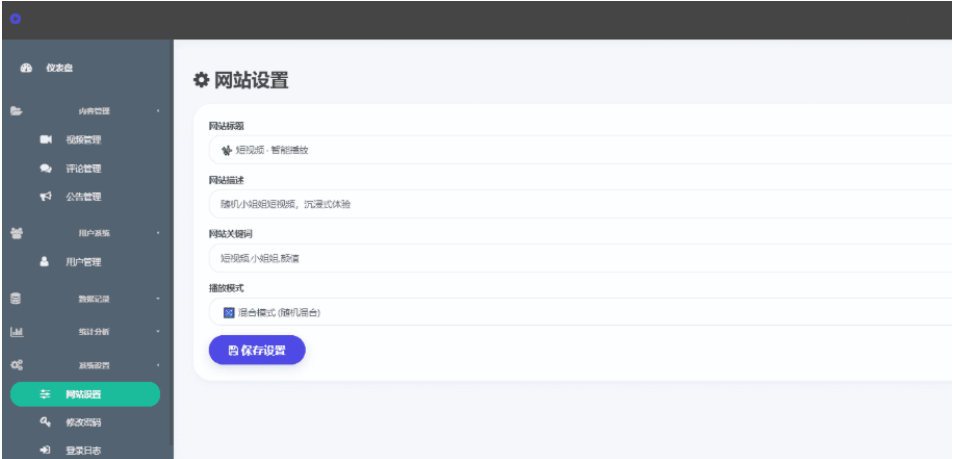Viewport: 953px width, 459px height.
Task: Open the 播放模式 dropdown showing 混合模式
Action: [x=580, y=312]
